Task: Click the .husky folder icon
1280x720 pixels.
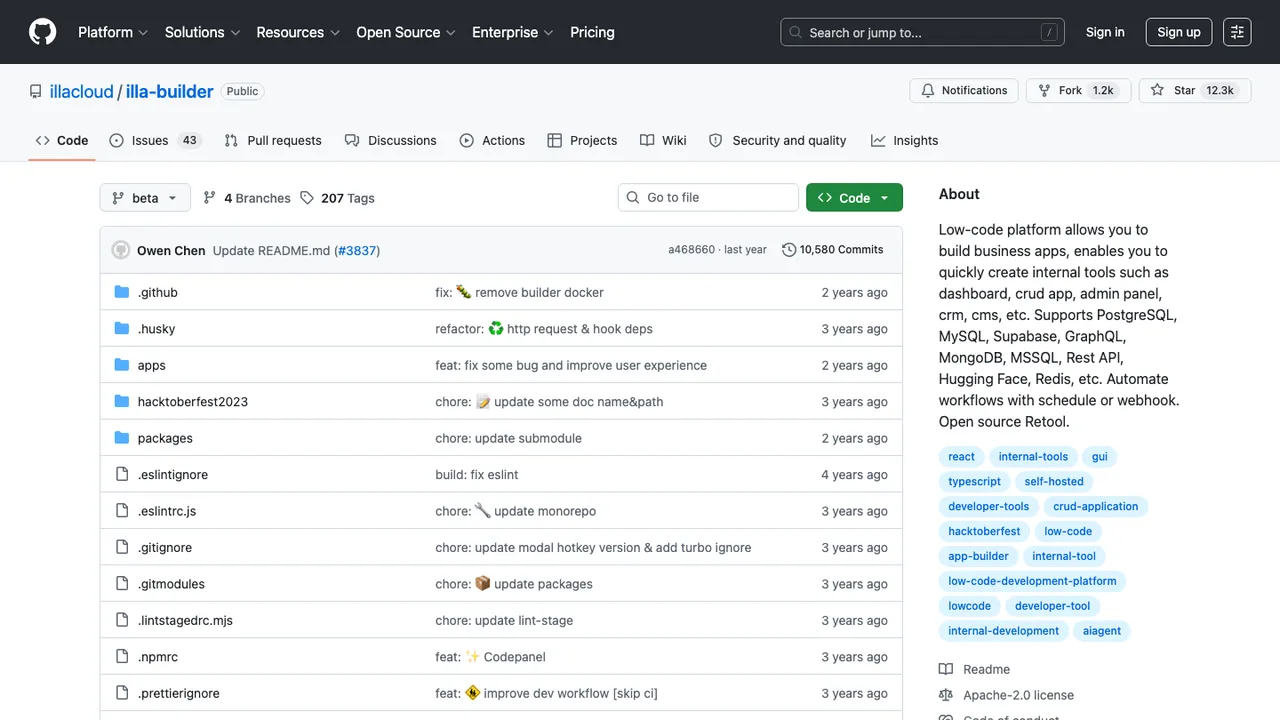Action: click(122, 328)
